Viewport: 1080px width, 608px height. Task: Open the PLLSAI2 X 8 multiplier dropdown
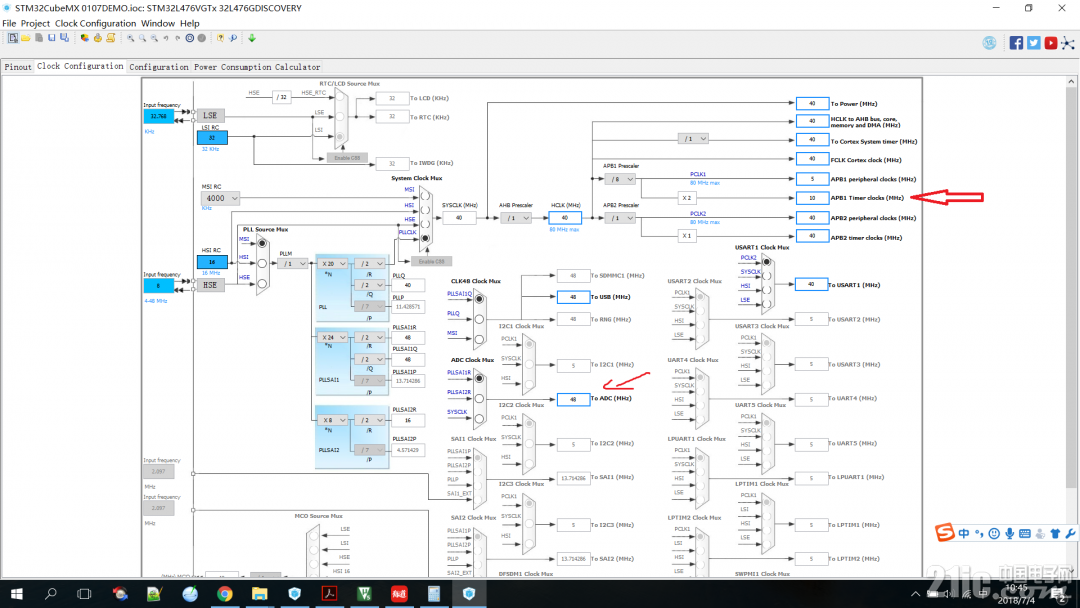(x=333, y=420)
